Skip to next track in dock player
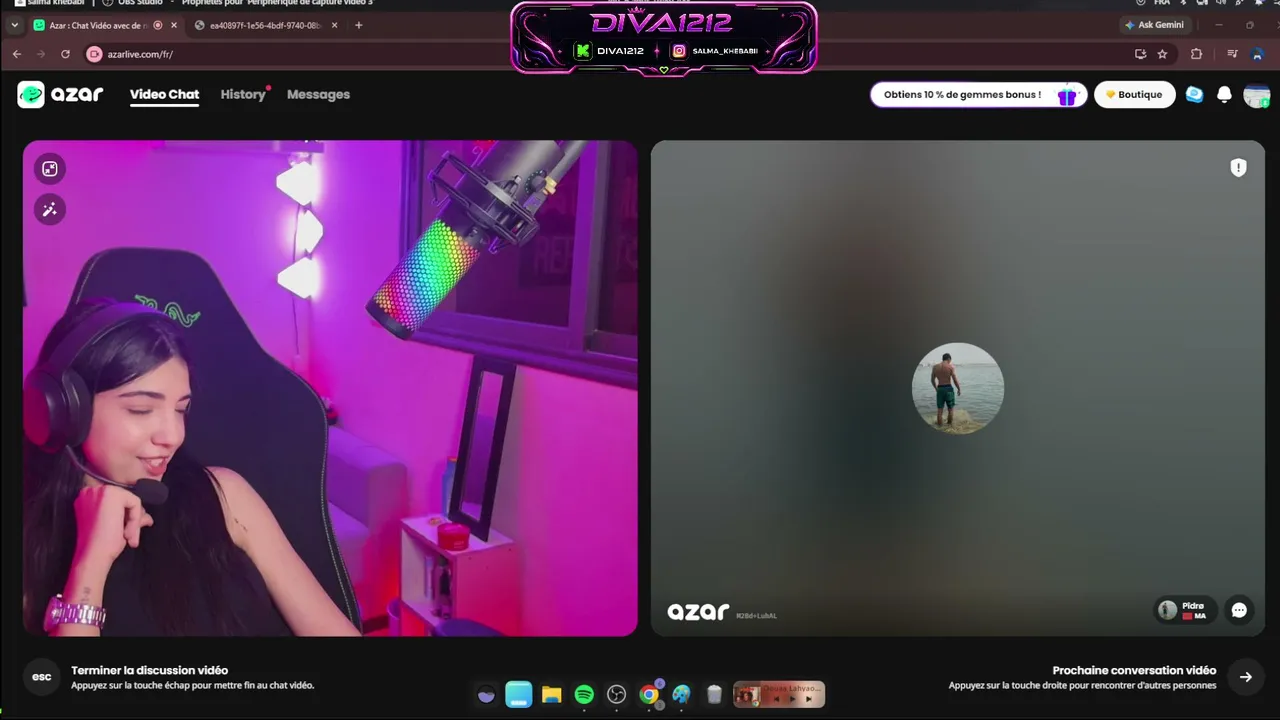Image resolution: width=1280 pixels, height=720 pixels. click(x=809, y=699)
